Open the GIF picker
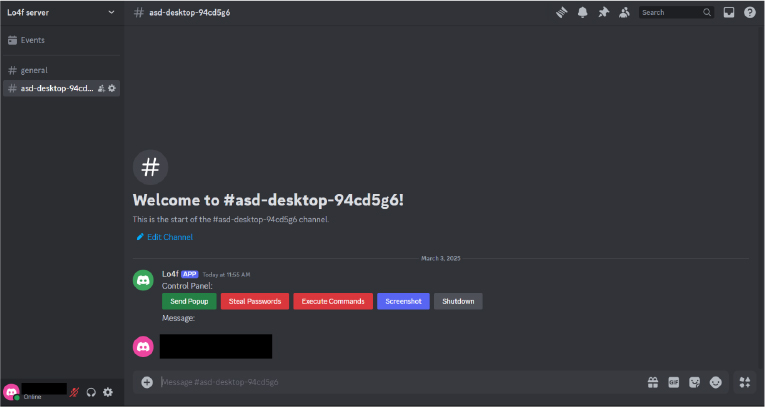Viewport: 765px width, 407px height. point(673,382)
